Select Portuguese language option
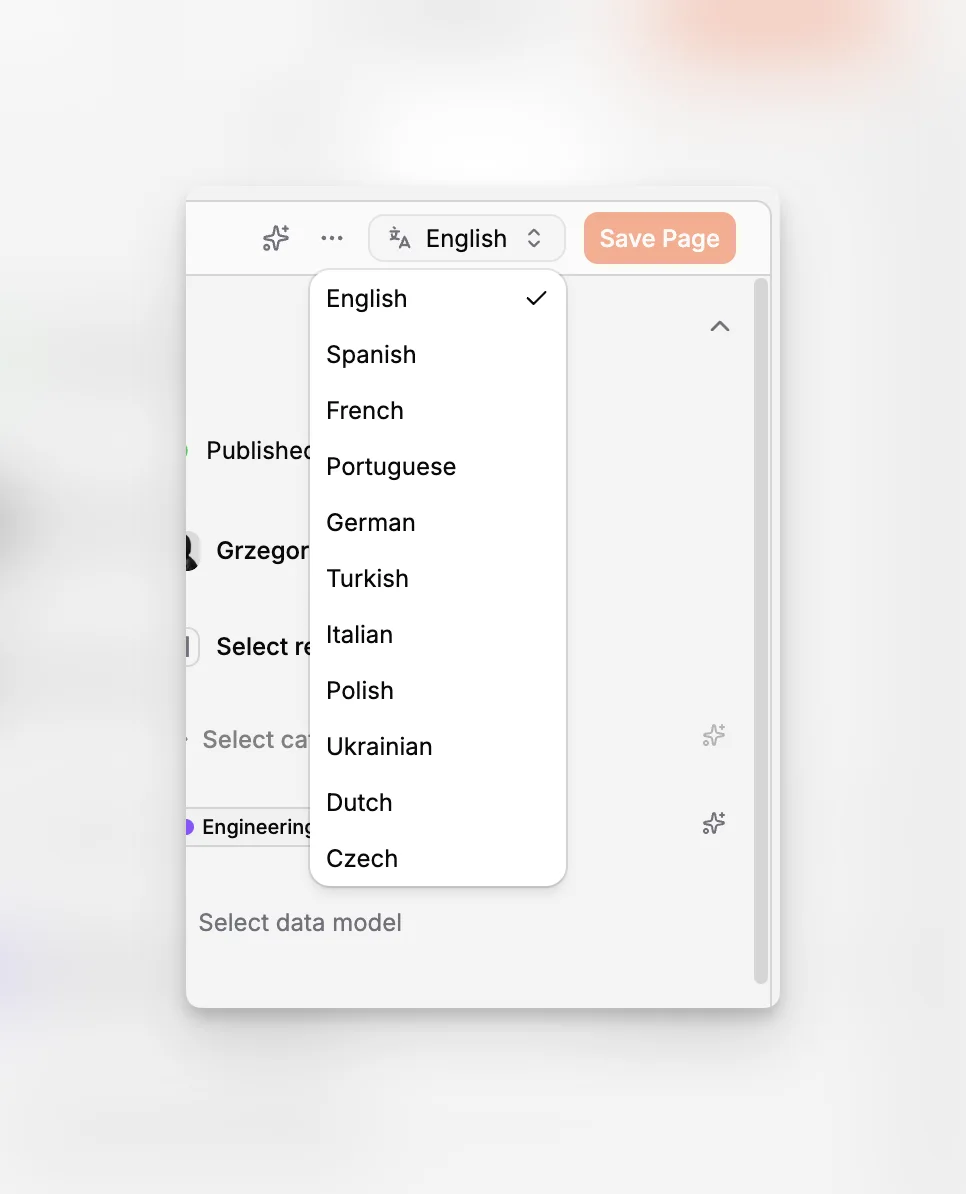The width and height of the screenshot is (966, 1194). tap(438, 467)
